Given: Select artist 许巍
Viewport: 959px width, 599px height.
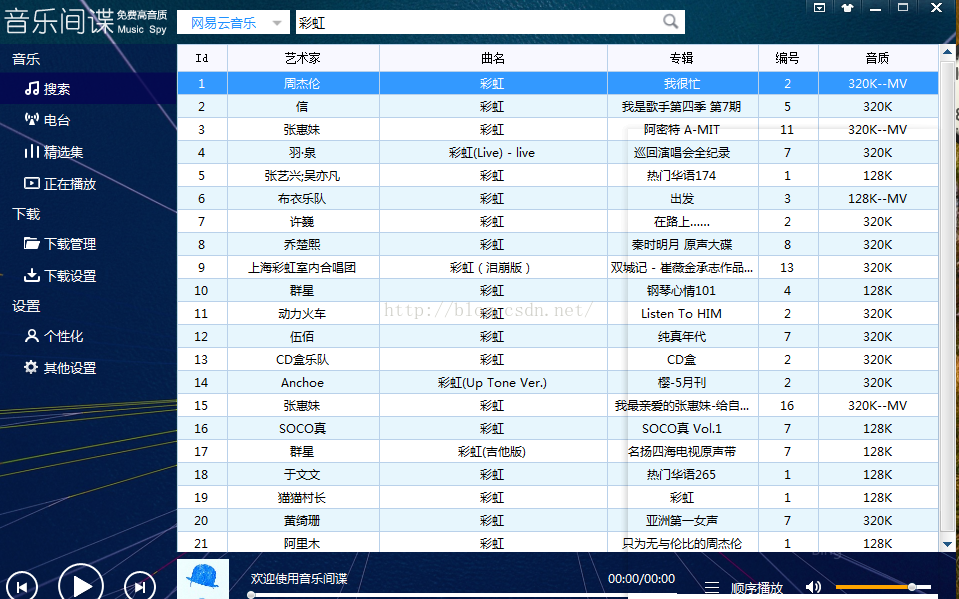Looking at the screenshot, I should [x=303, y=221].
